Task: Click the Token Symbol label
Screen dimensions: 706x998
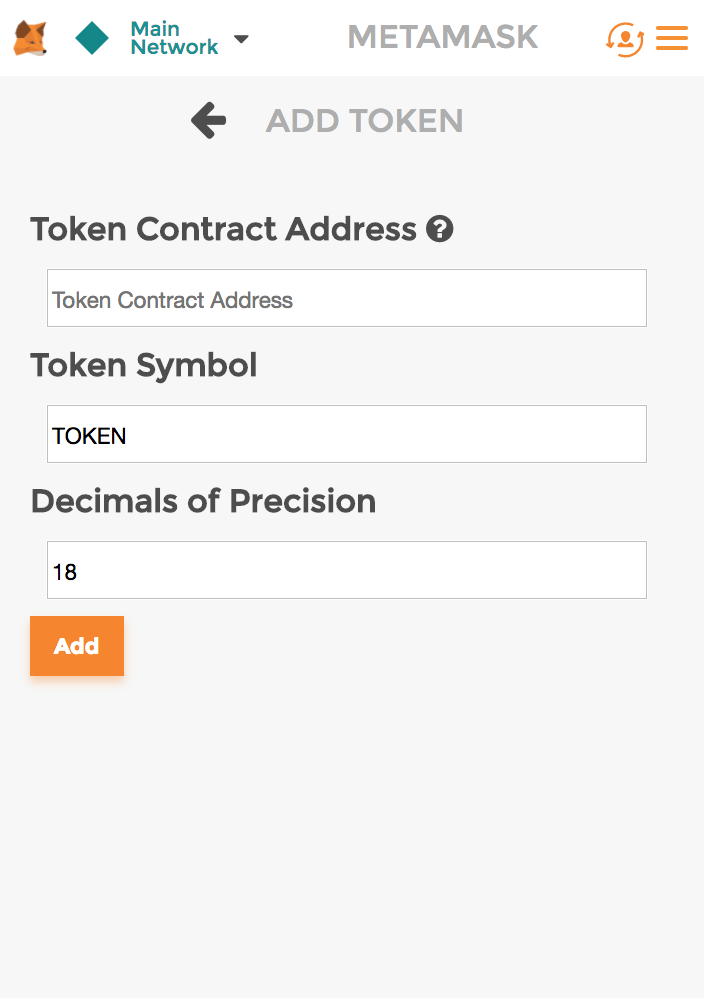Action: 144,366
